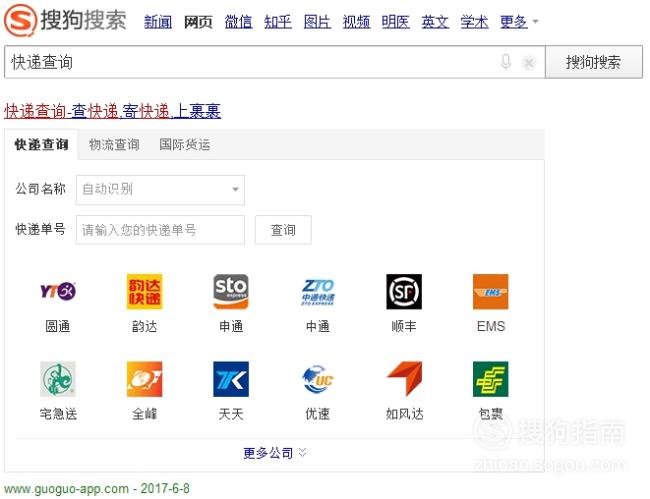Image resolution: width=650 pixels, height=499 pixels.
Task: Open the 英文 search category
Action: click(x=435, y=22)
